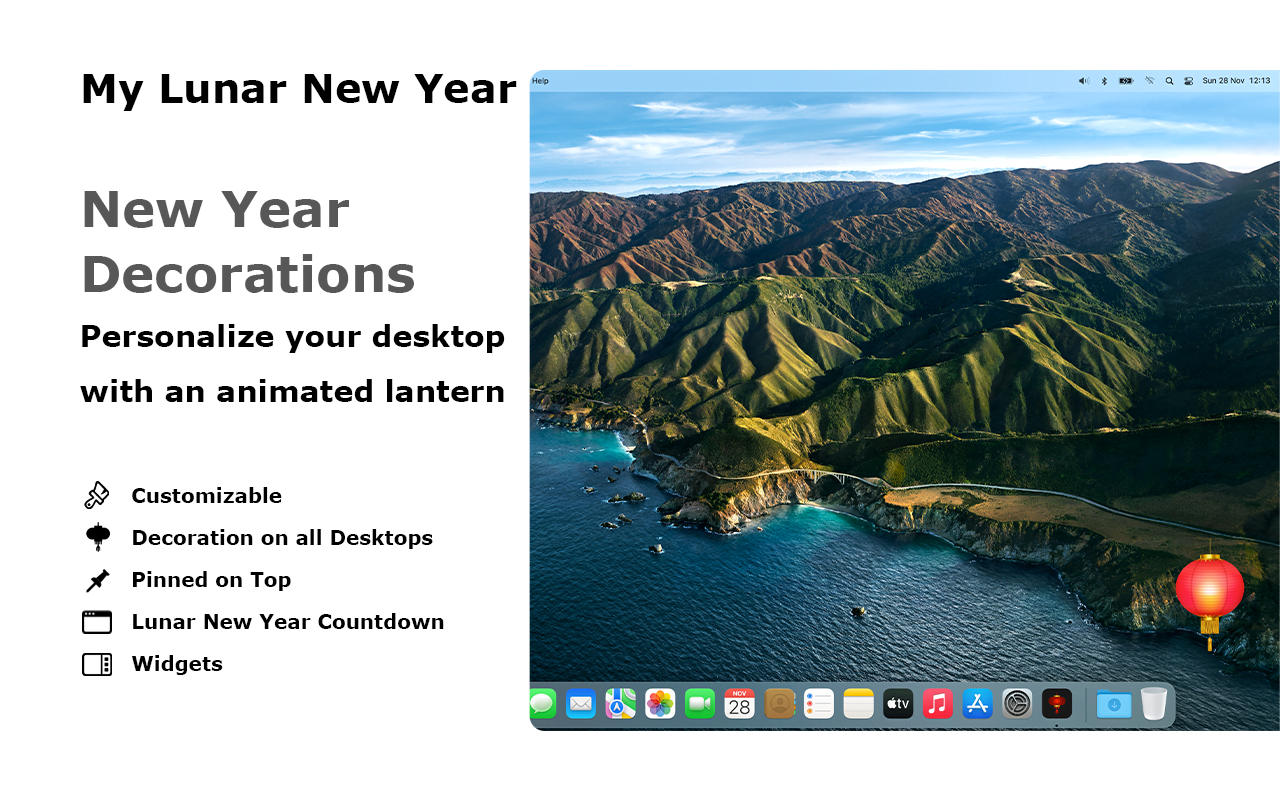
Task: Open the Help menu
Action: pos(538,80)
